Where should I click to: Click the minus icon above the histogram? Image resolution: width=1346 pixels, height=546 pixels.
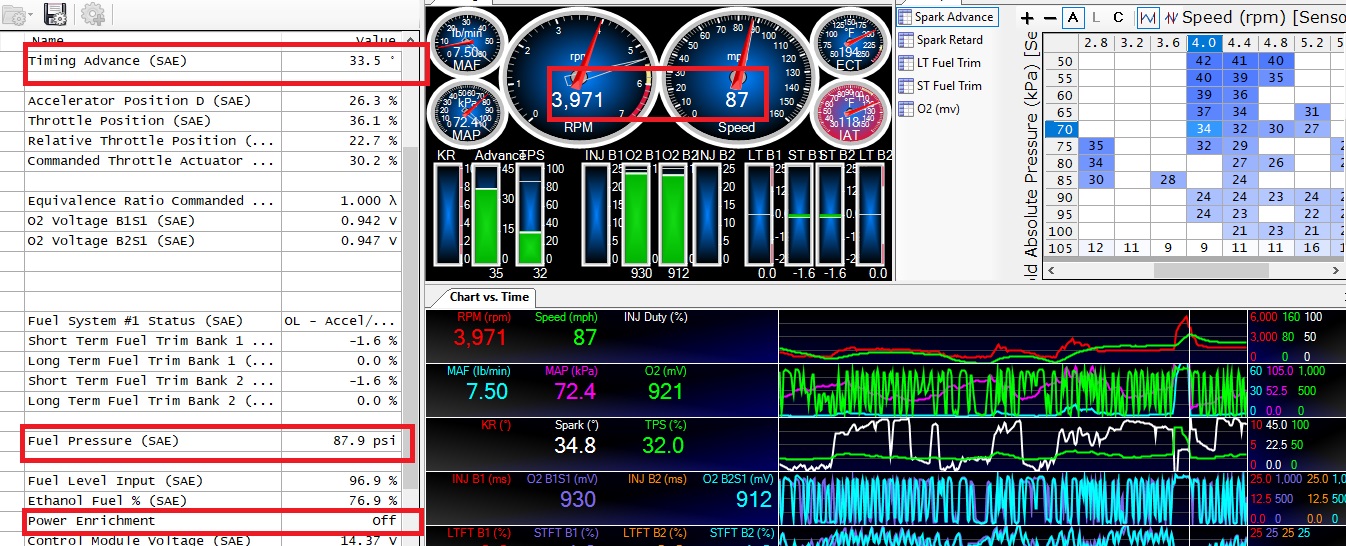tap(1049, 18)
